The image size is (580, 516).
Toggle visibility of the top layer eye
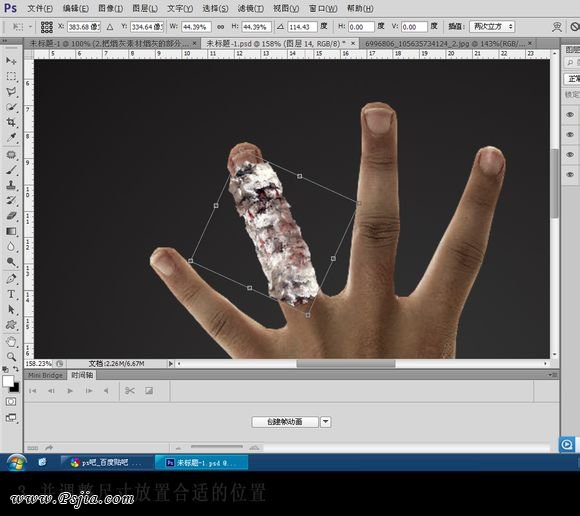pos(570,114)
